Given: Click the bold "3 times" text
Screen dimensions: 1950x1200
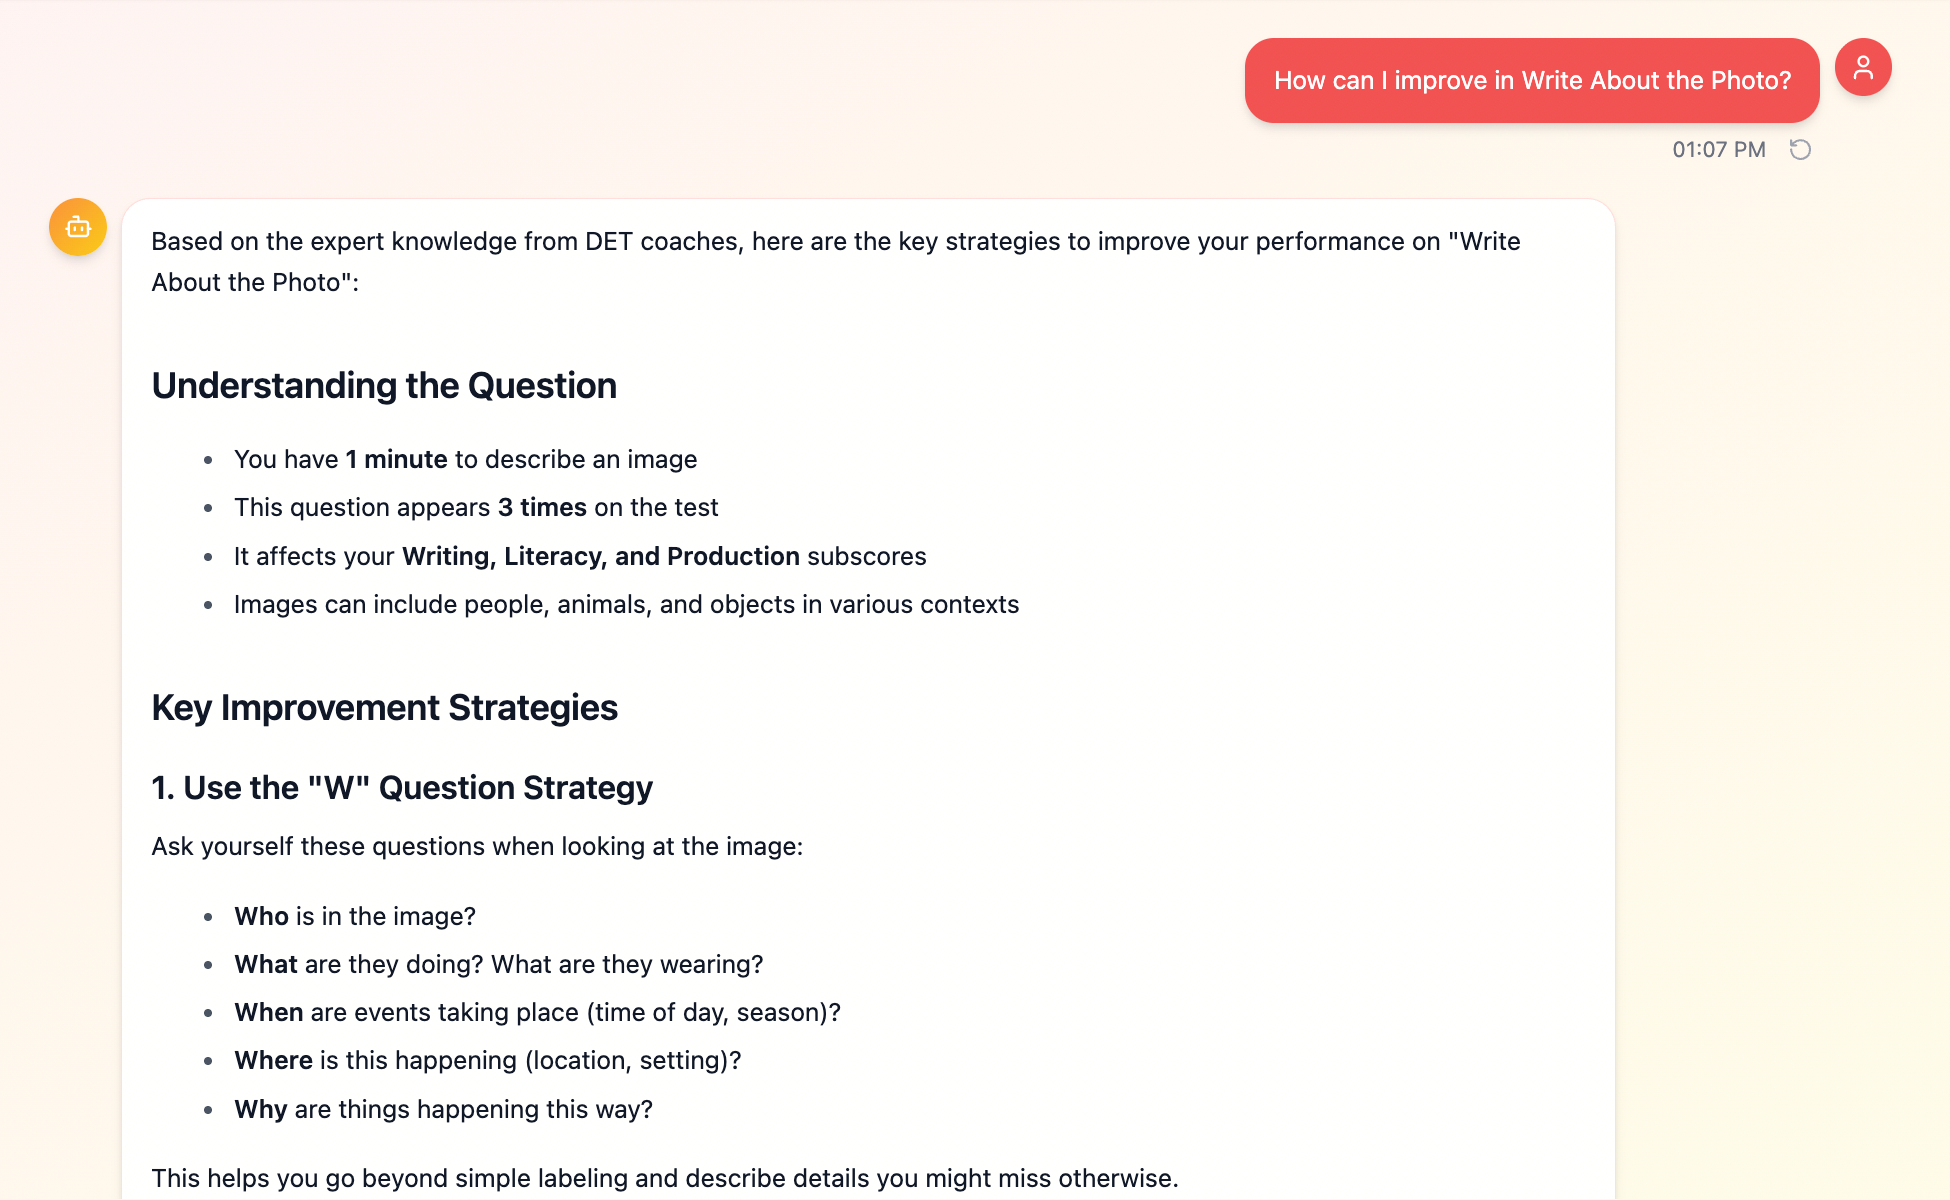Looking at the screenshot, I should (542, 508).
